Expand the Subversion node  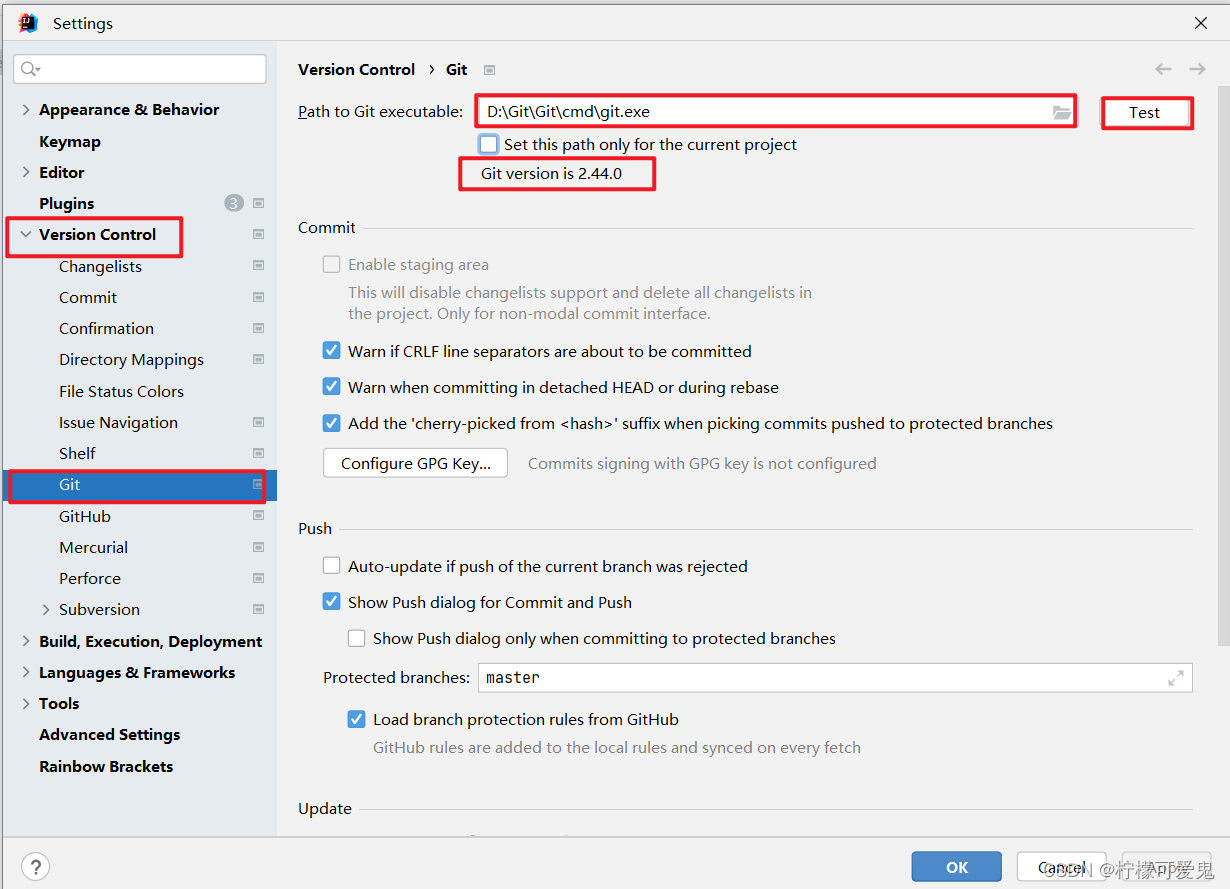tap(46, 609)
